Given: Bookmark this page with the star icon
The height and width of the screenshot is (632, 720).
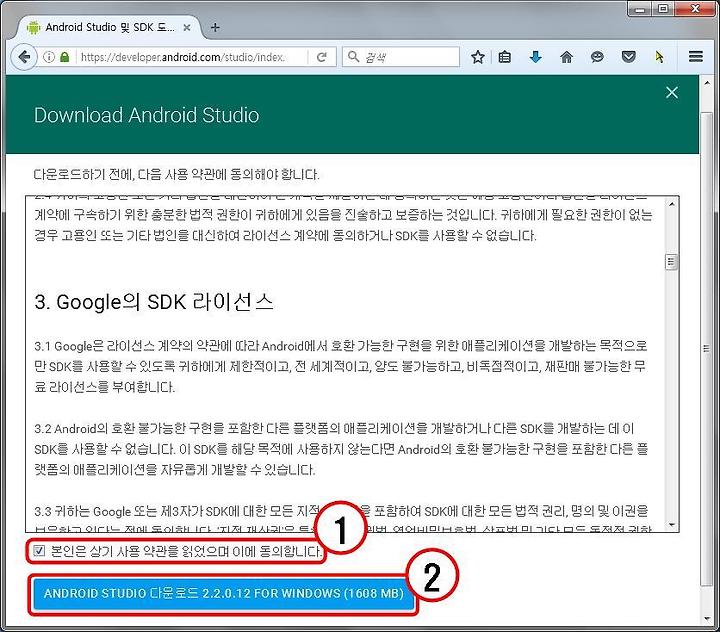Looking at the screenshot, I should [478, 57].
